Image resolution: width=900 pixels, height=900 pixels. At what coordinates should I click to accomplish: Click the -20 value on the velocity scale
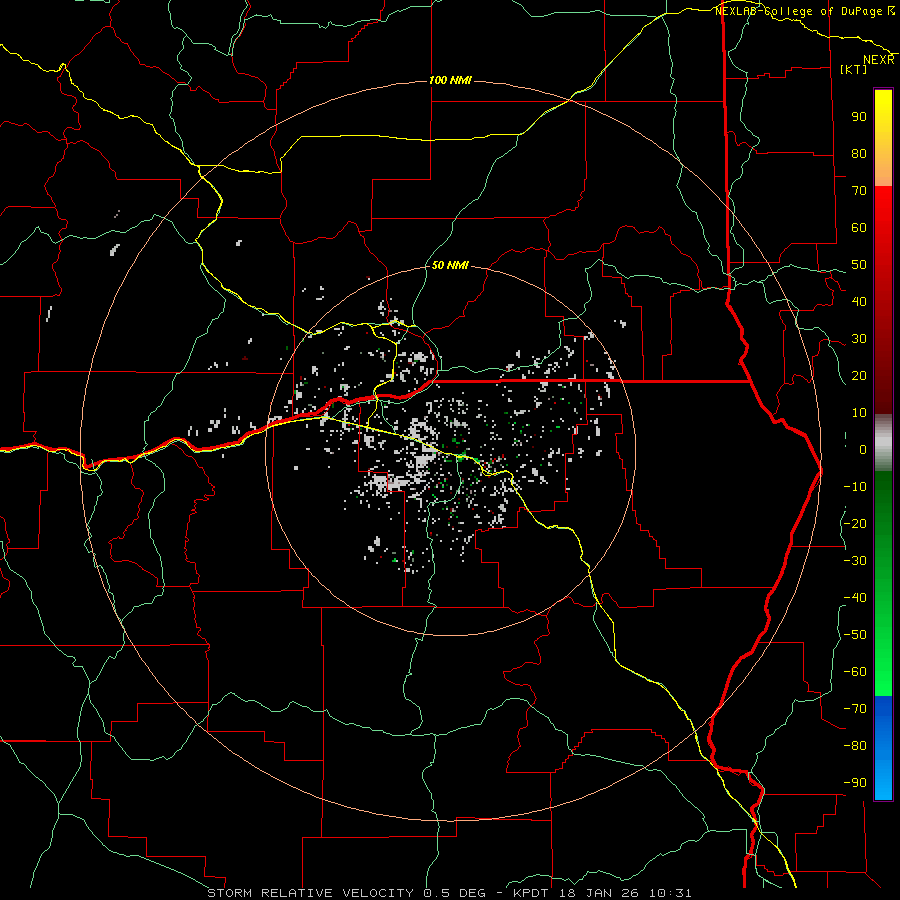[x=855, y=523]
